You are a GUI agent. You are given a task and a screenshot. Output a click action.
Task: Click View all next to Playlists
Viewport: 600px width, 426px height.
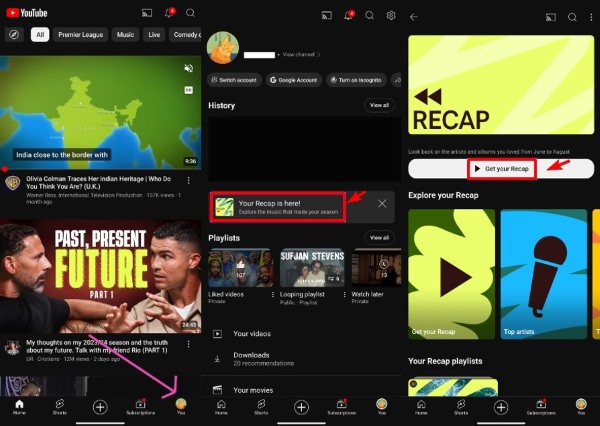click(379, 238)
